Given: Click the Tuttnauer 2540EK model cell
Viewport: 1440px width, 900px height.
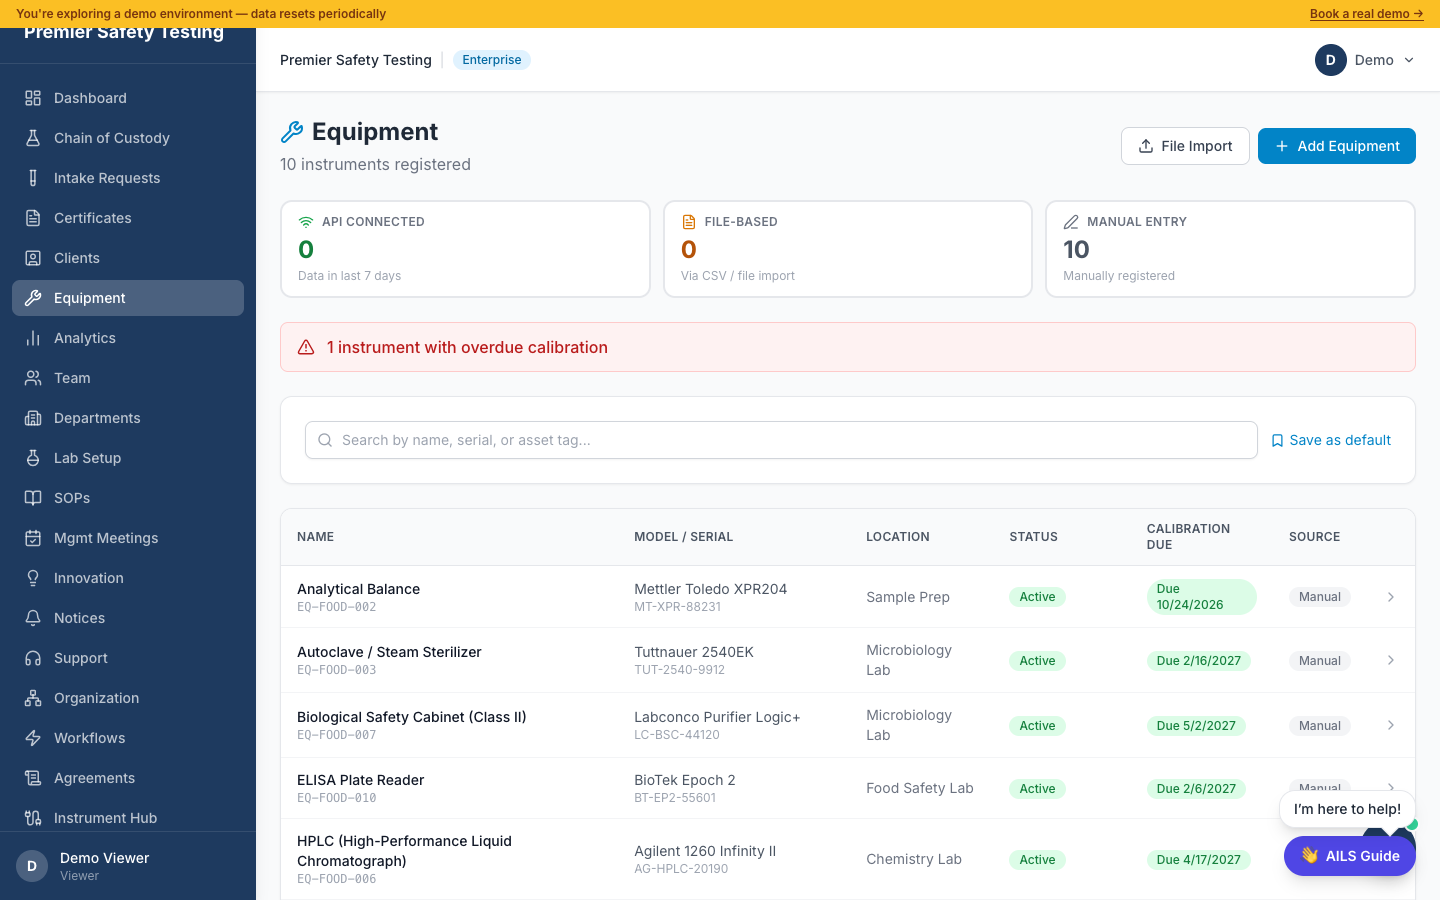Looking at the screenshot, I should pyautogui.click(x=694, y=652).
